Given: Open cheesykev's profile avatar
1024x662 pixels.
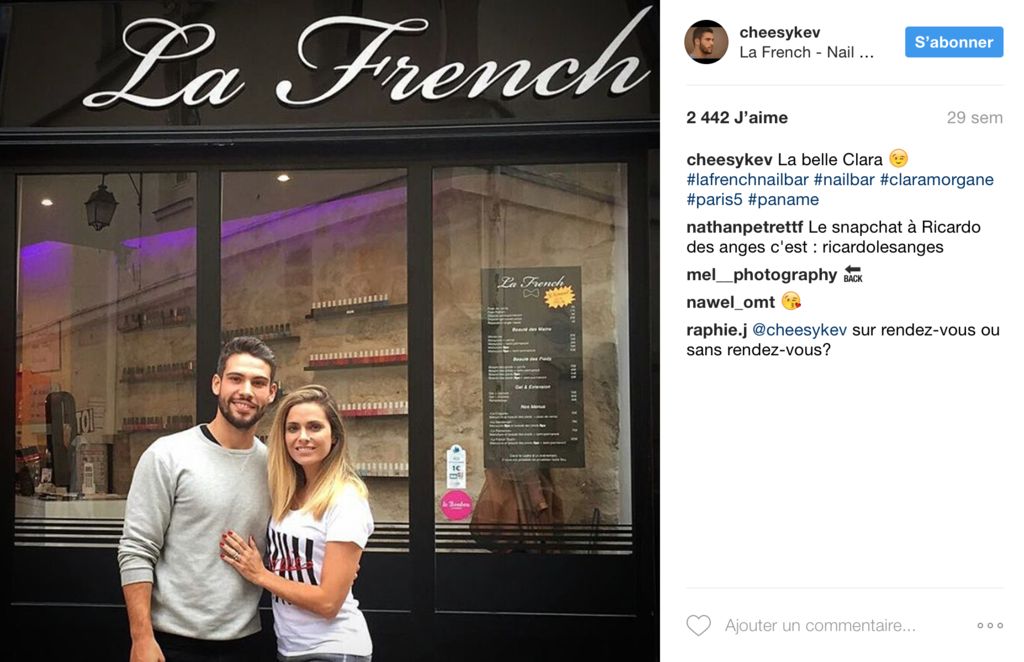Looking at the screenshot, I should [706, 42].
